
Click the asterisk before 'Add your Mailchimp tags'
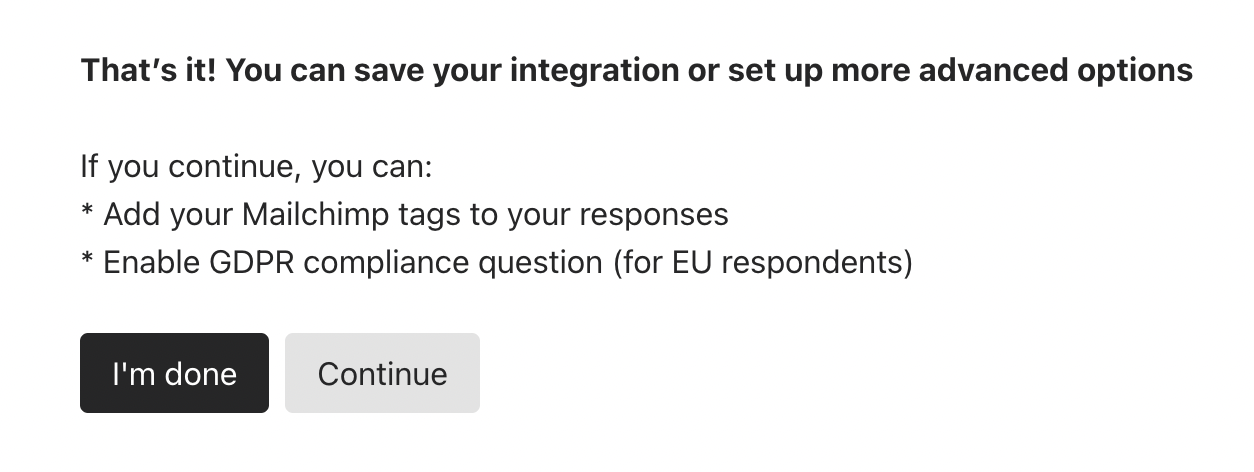[87, 212]
